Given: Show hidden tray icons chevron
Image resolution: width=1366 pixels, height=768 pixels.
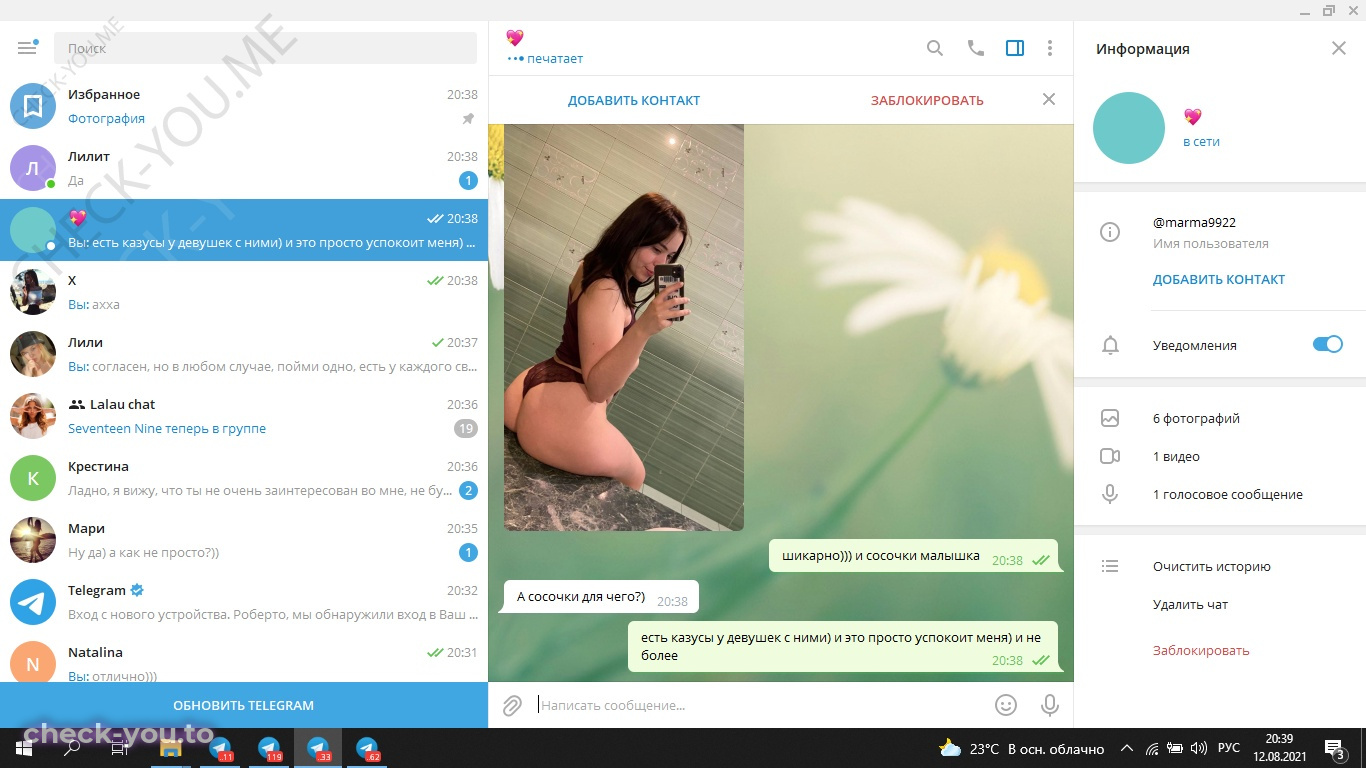Looking at the screenshot, I should click(1127, 748).
